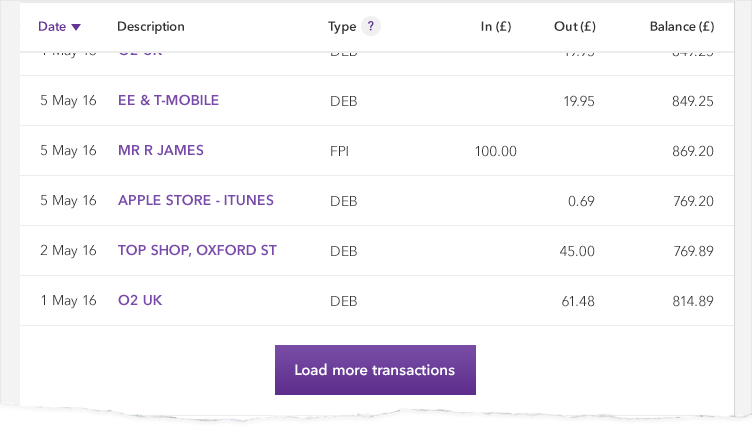752x432 pixels.
Task: Open the MR R JAMES transaction
Action: (x=161, y=150)
